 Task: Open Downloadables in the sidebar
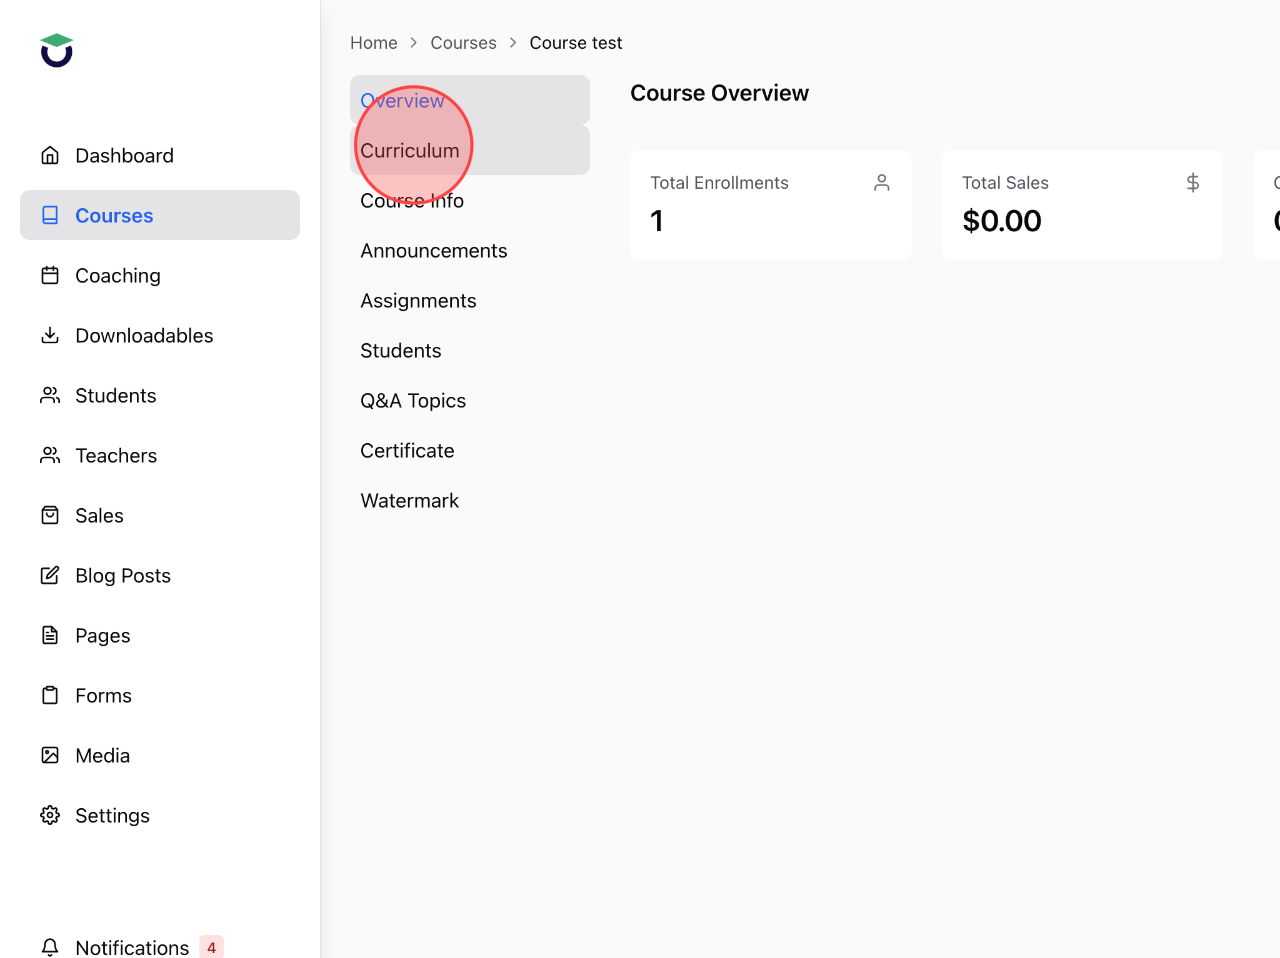point(160,335)
